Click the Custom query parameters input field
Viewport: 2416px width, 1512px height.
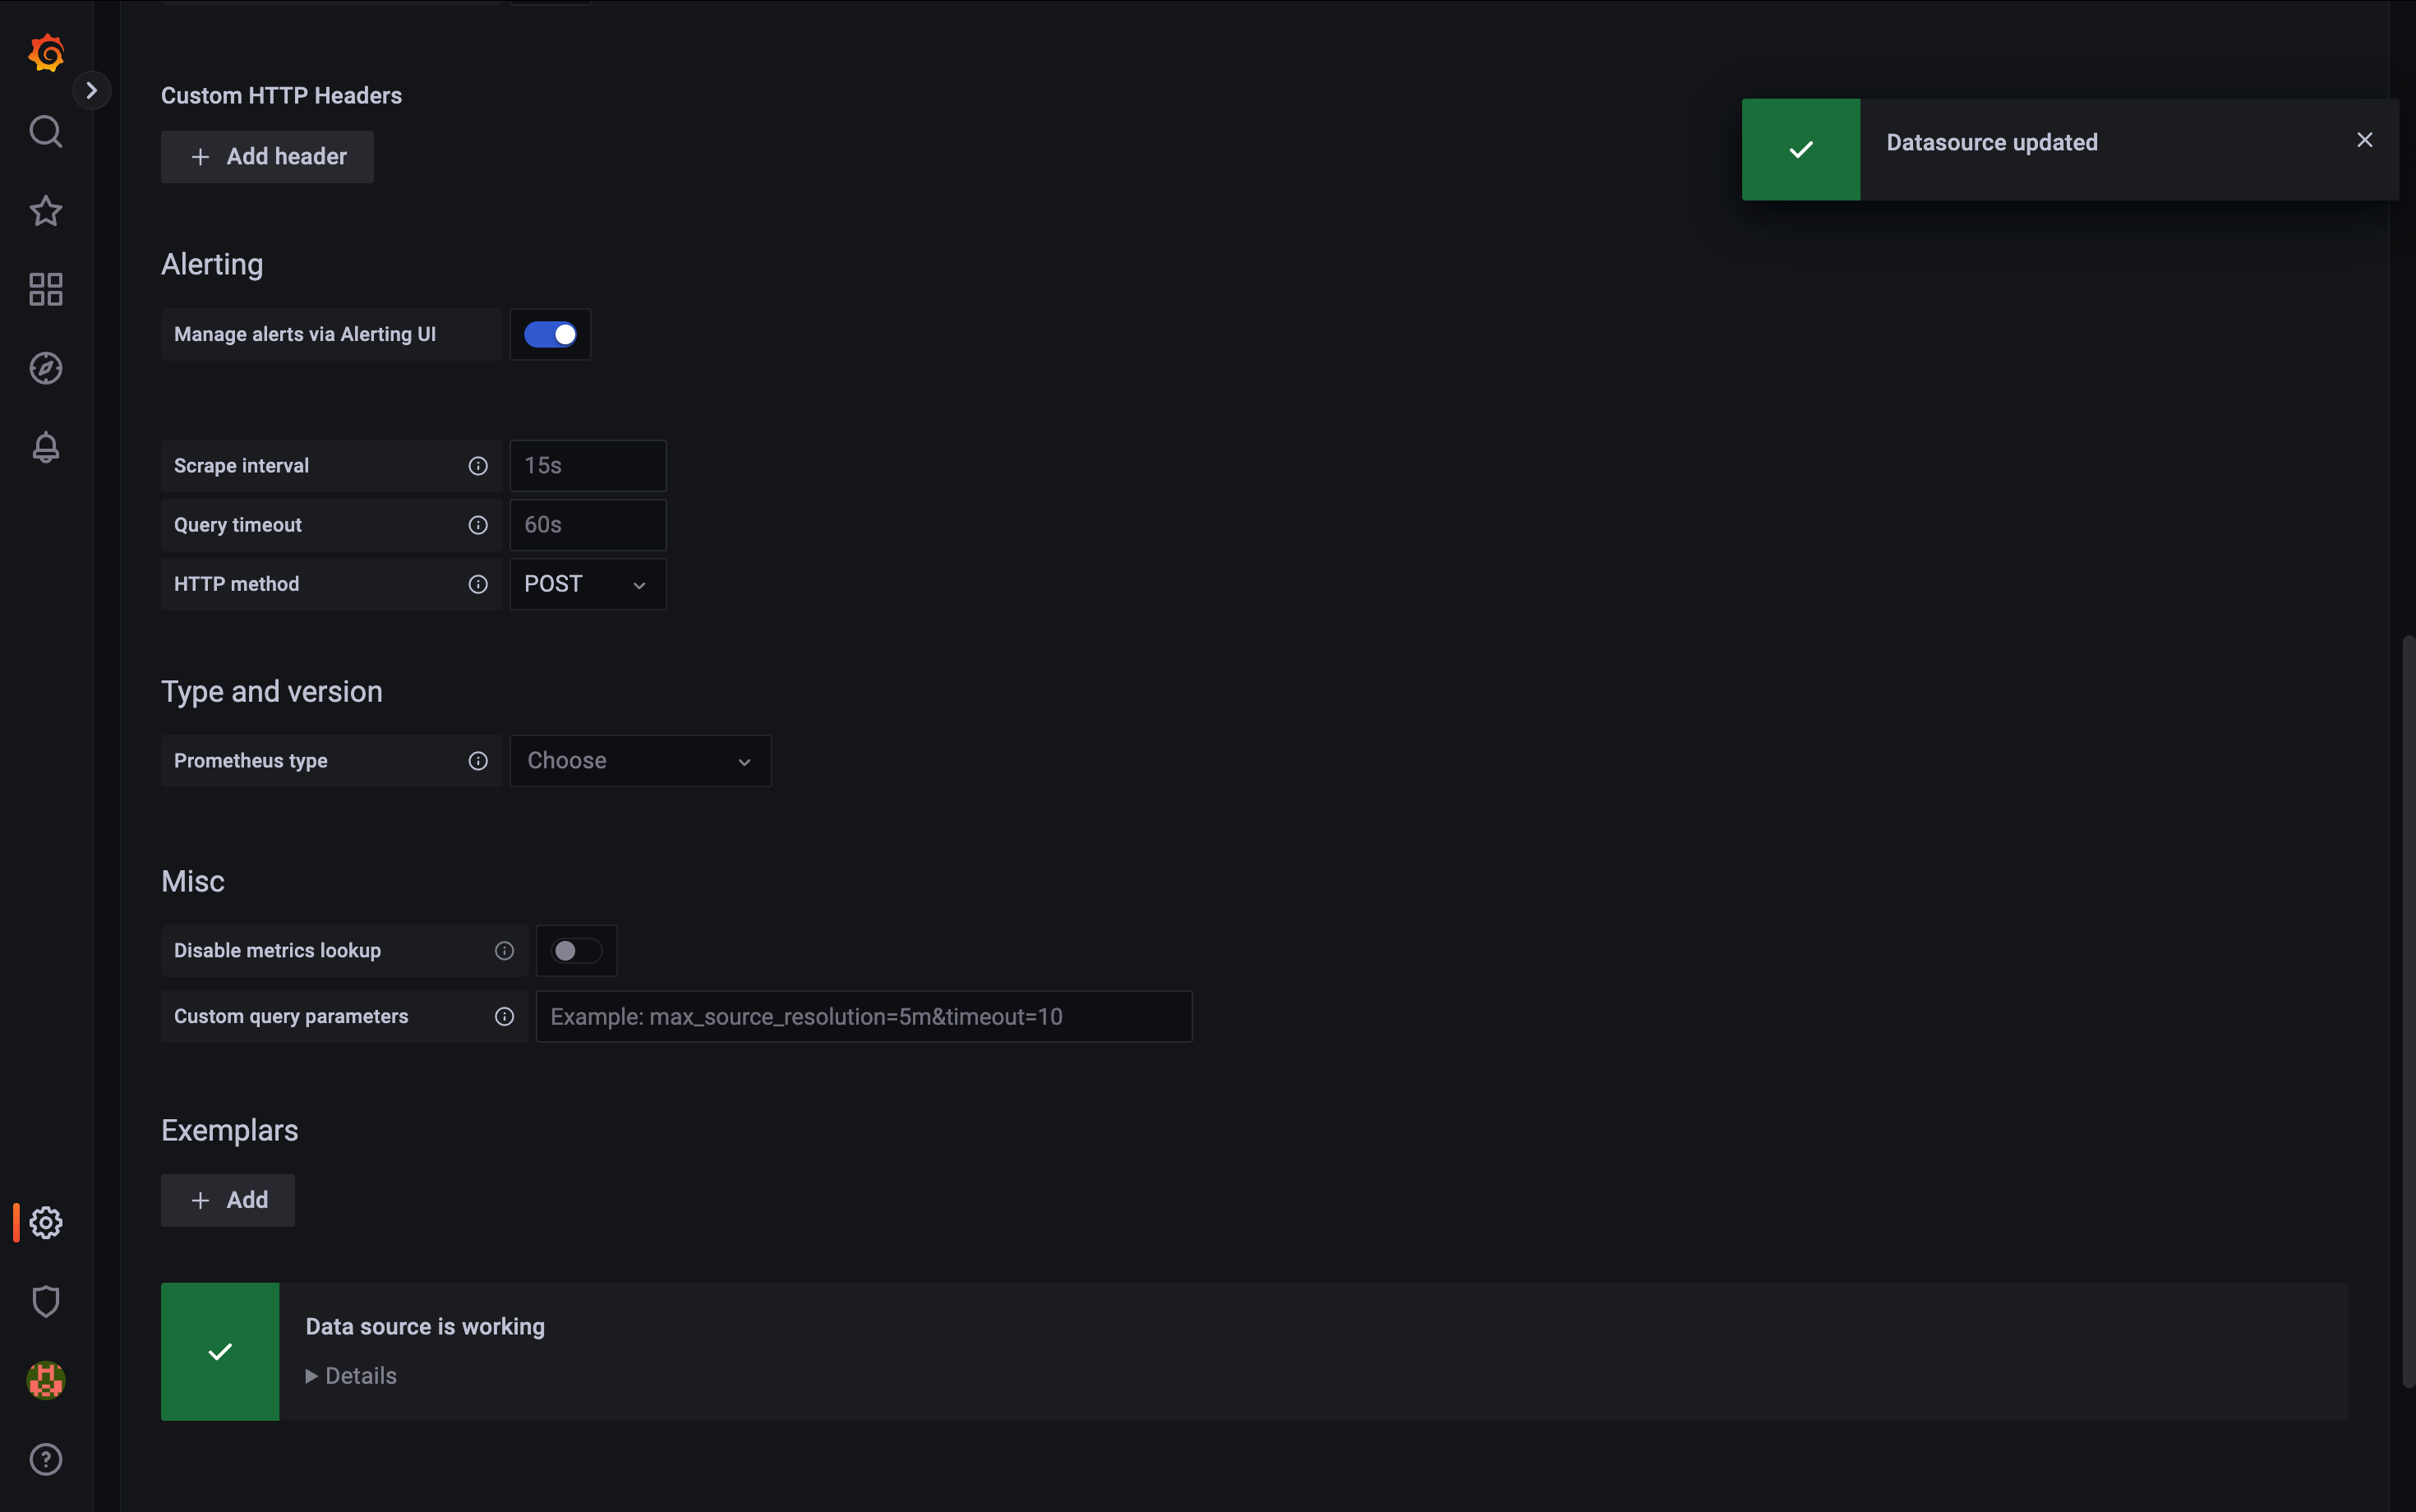pos(863,1017)
